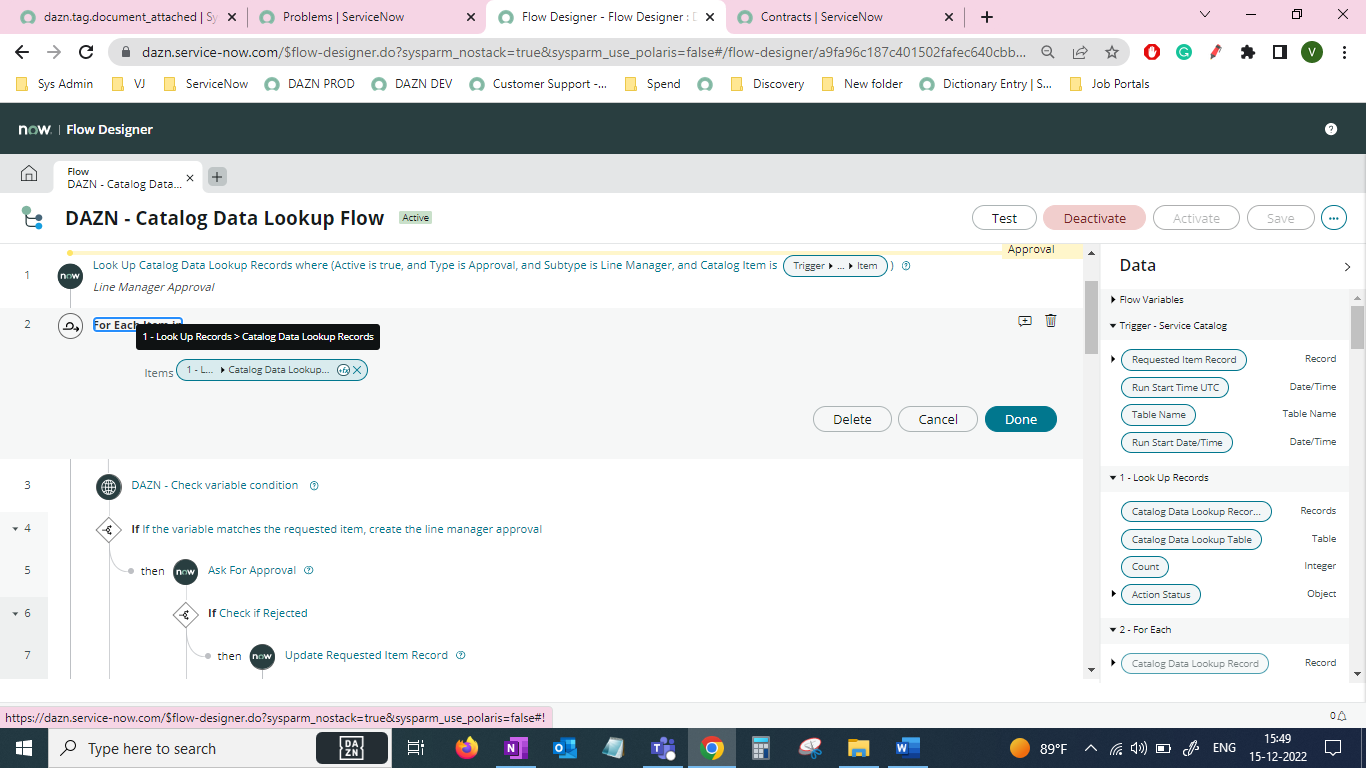Open the Ask For Approval action link

pyautogui.click(x=252, y=571)
